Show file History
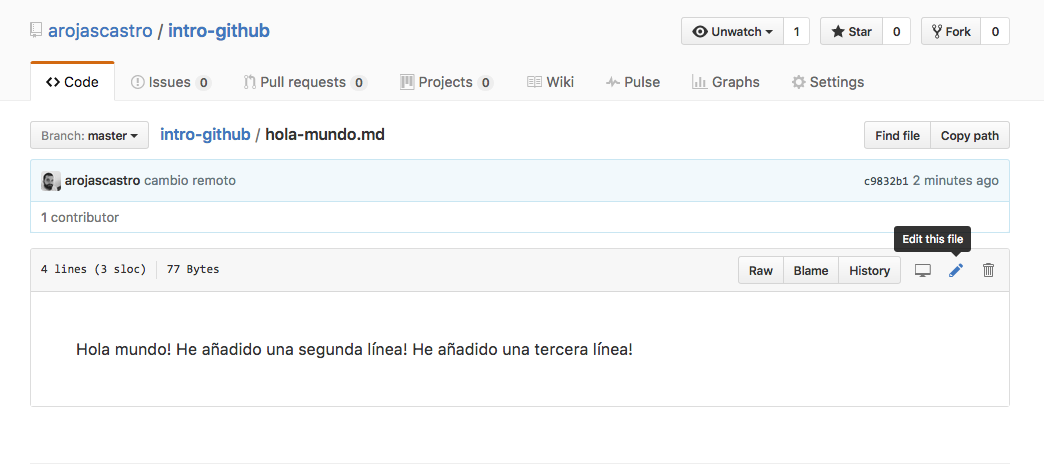The height and width of the screenshot is (476, 1044). tap(869, 270)
